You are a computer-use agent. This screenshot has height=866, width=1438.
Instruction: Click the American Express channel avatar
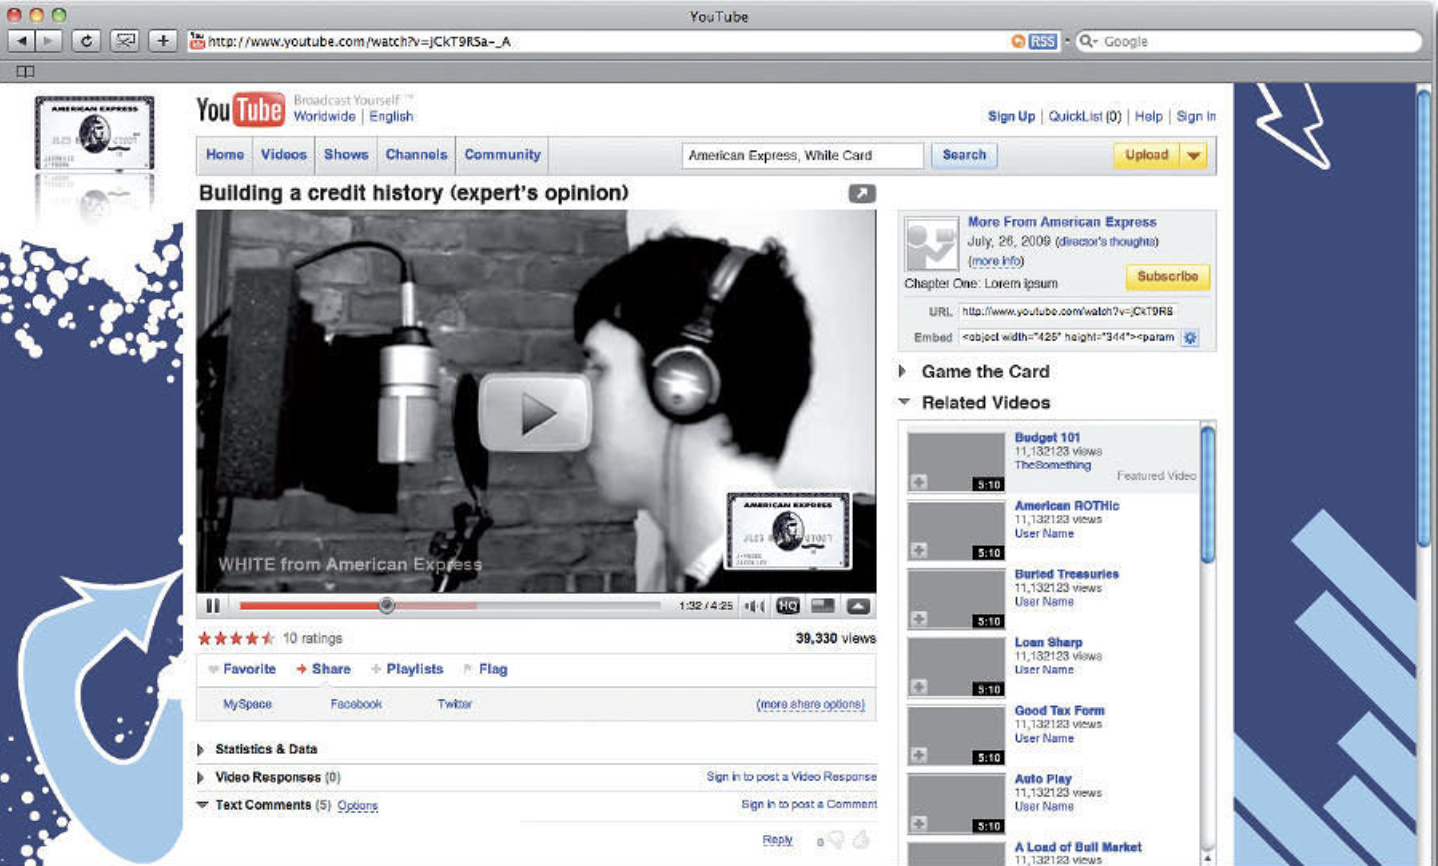[931, 244]
